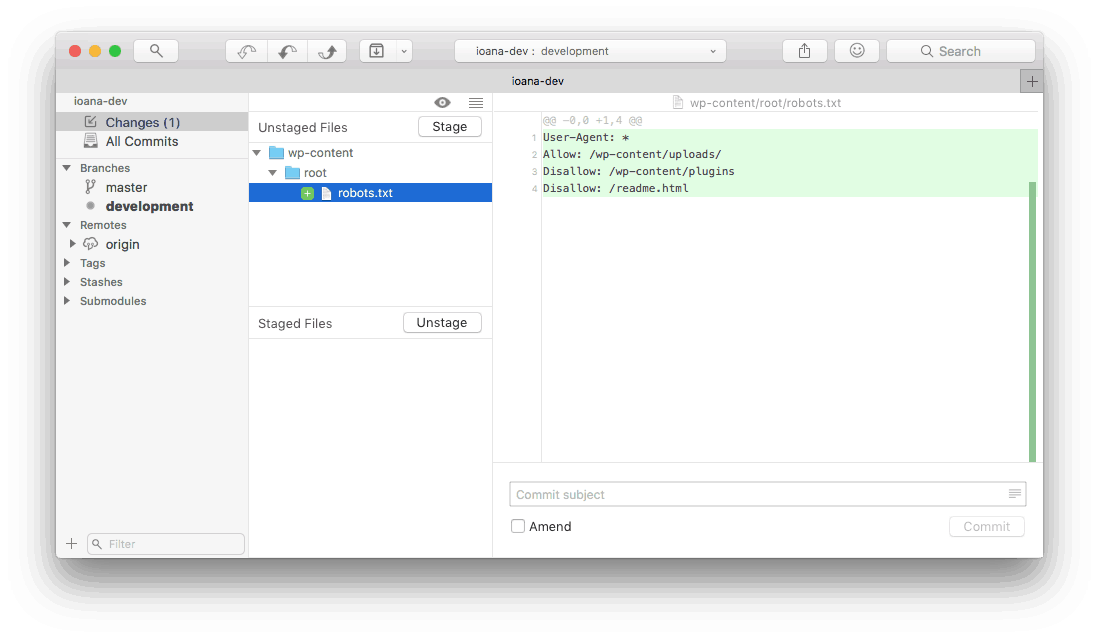Focus the toolbar Search field
1099x638 pixels.
(960, 51)
